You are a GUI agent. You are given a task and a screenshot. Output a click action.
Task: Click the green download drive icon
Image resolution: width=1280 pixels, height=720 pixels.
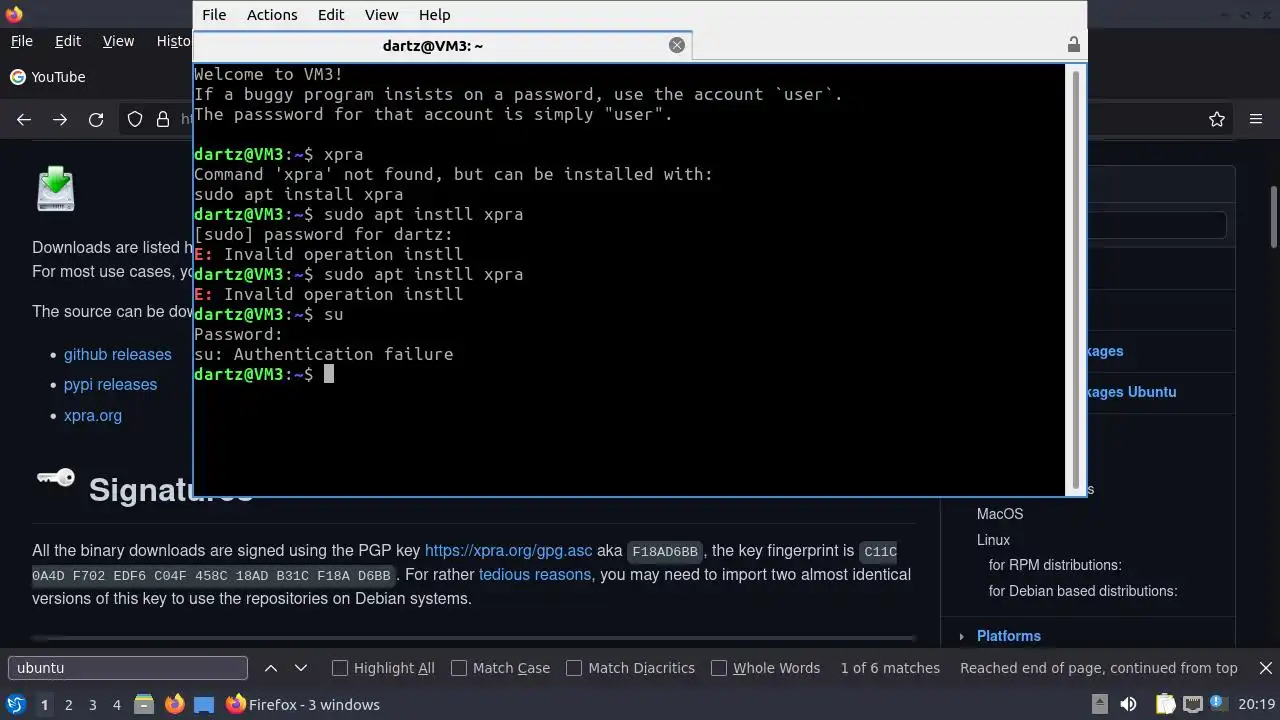pos(56,188)
